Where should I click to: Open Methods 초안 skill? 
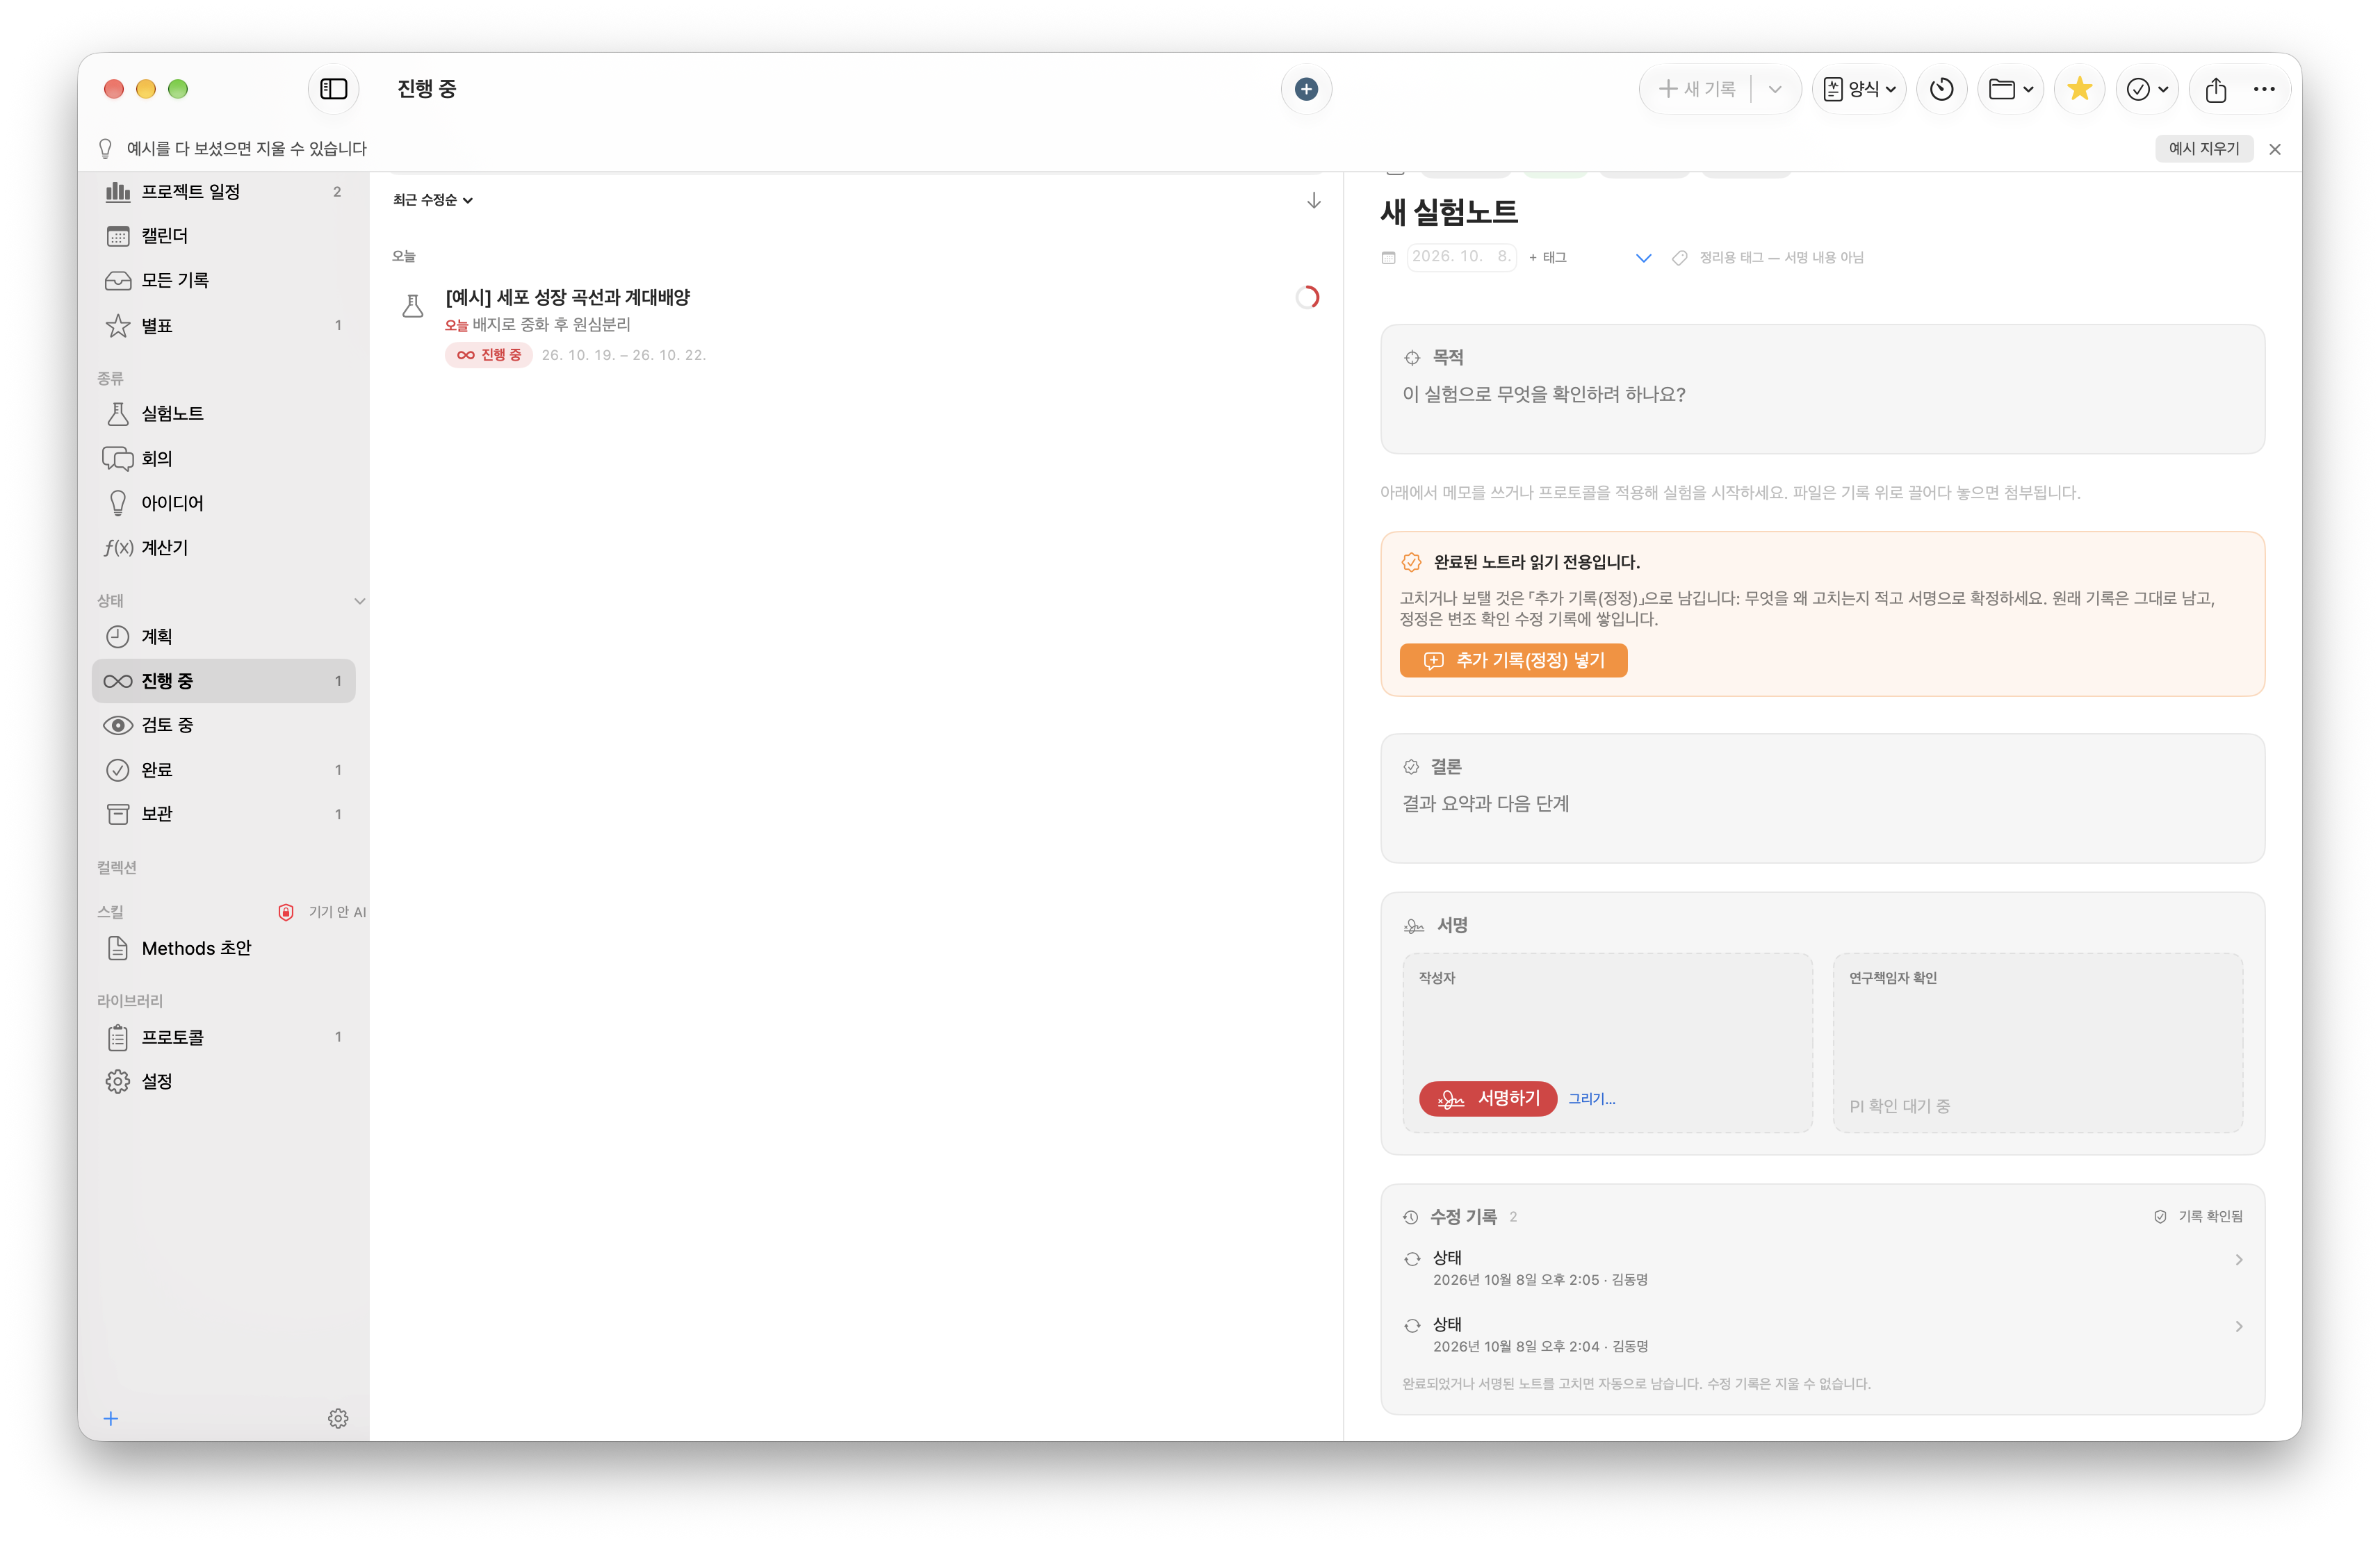223,948
